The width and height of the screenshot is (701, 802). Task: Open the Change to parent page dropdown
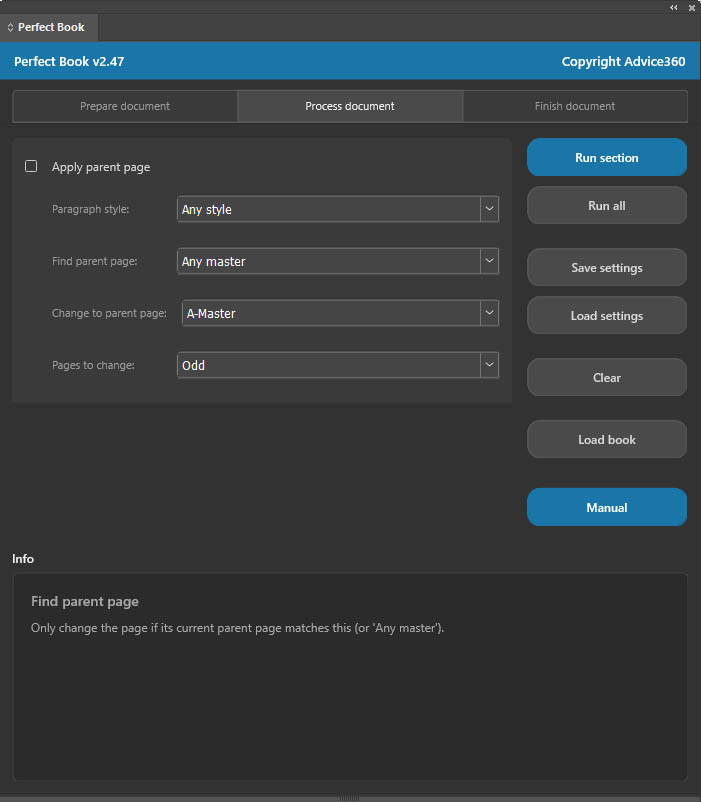coord(340,313)
